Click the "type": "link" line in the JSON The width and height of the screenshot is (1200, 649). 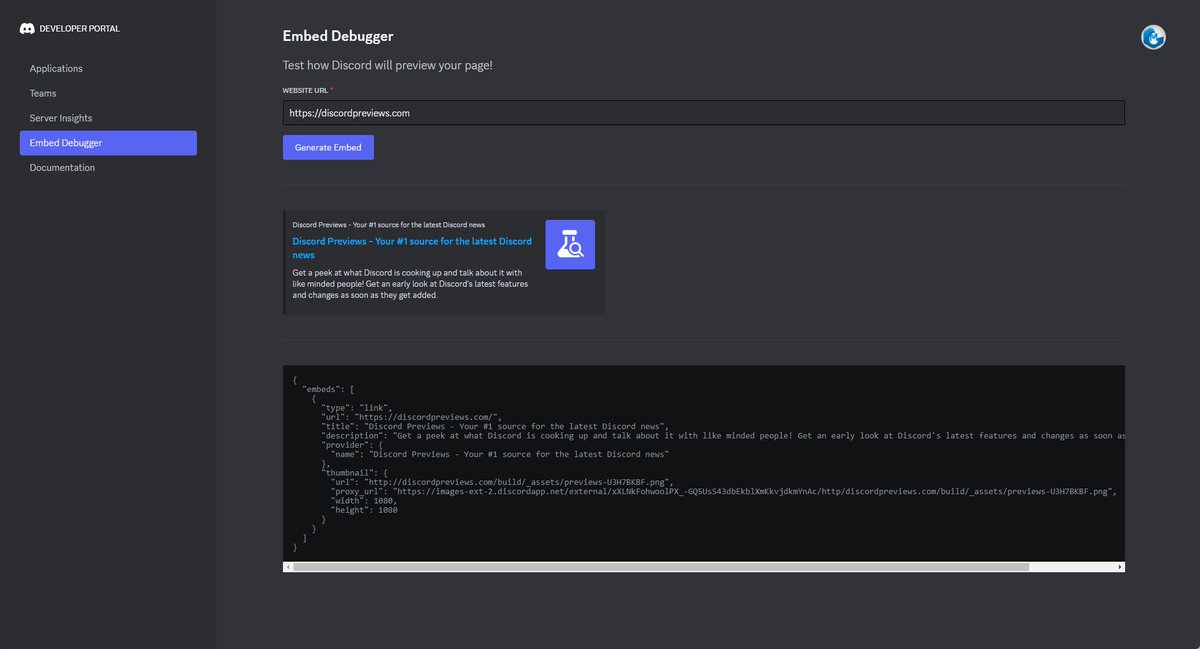(357, 408)
